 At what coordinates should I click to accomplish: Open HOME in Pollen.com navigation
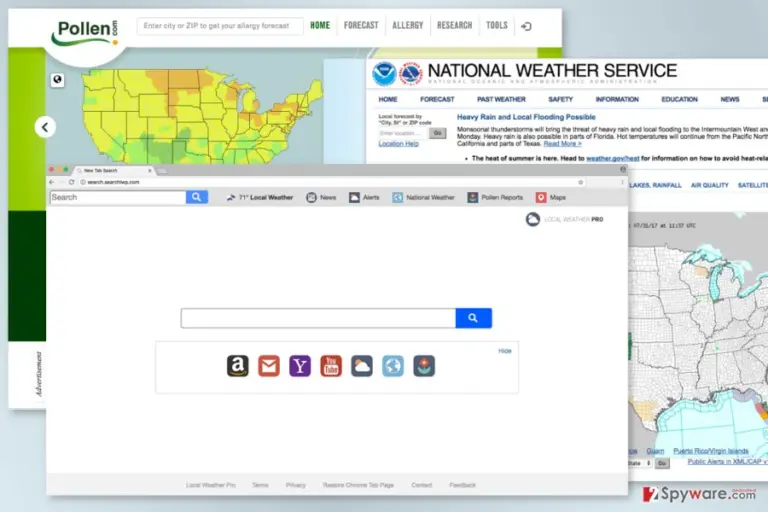320,25
